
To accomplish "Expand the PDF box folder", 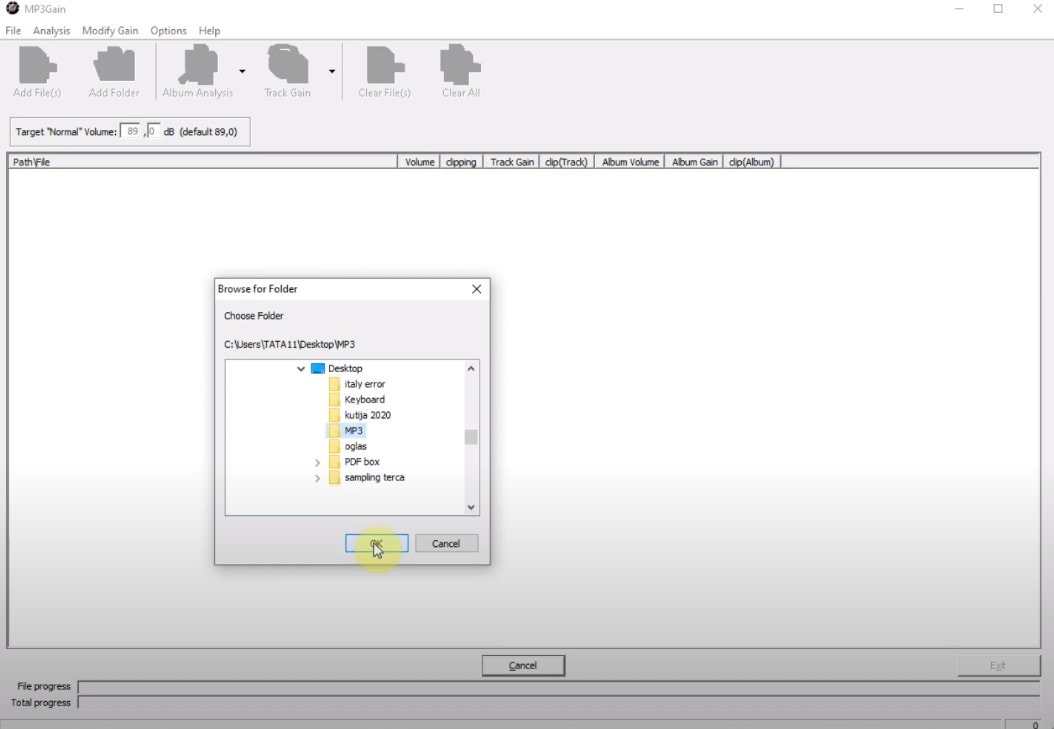I will [317, 462].
